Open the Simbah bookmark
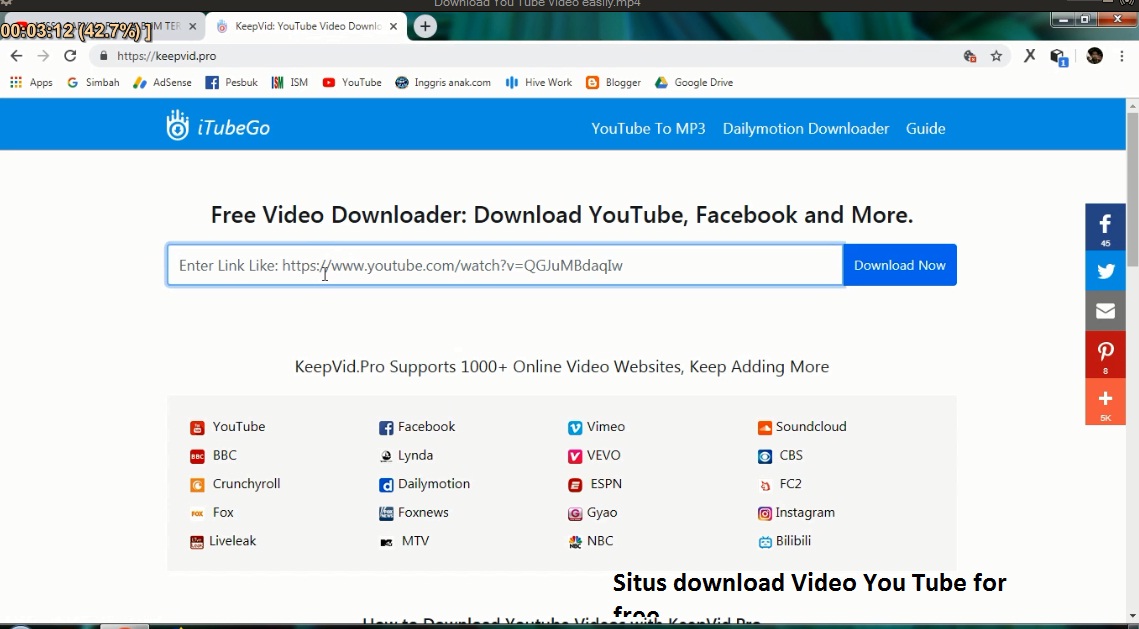Image resolution: width=1139 pixels, height=629 pixels. coord(93,83)
